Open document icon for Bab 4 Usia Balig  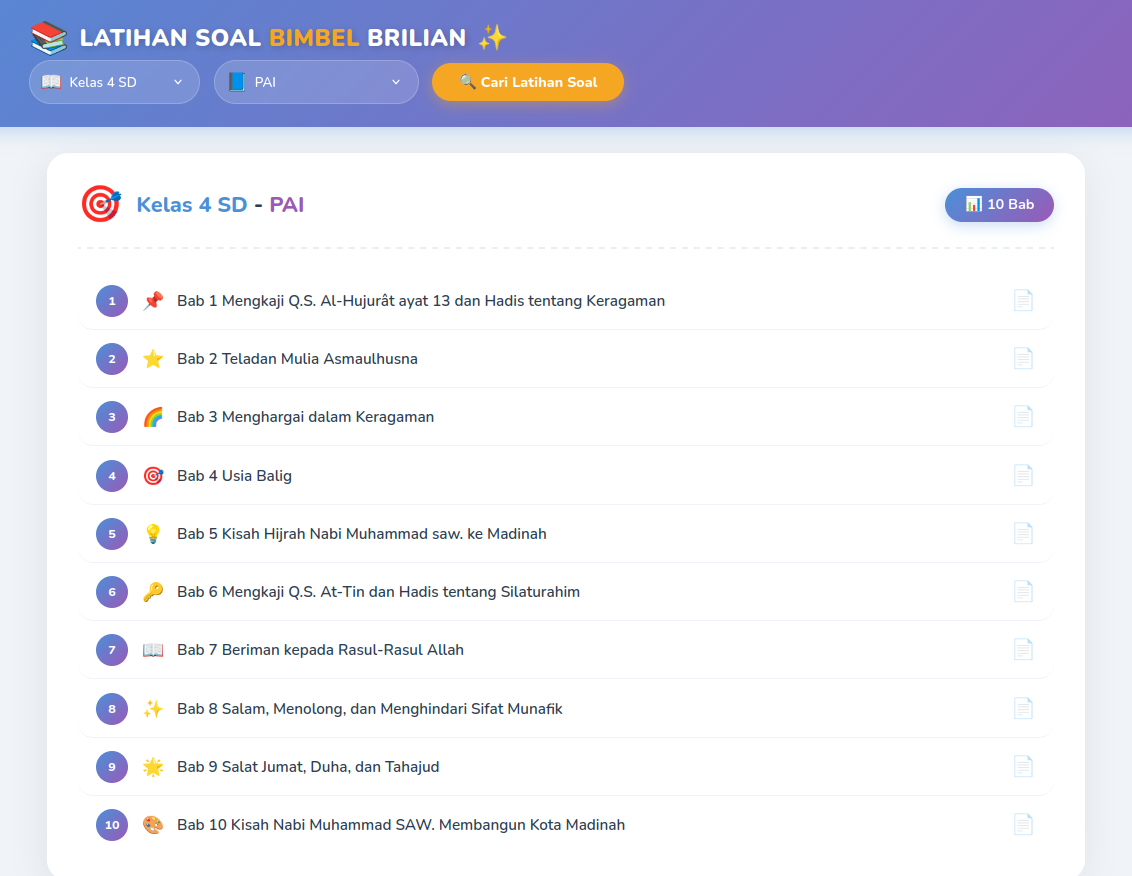[x=1023, y=476]
